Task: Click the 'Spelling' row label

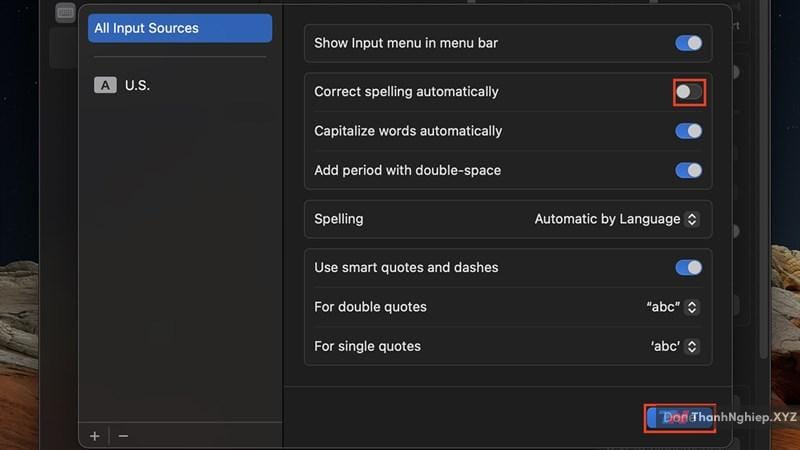Action: [x=339, y=219]
